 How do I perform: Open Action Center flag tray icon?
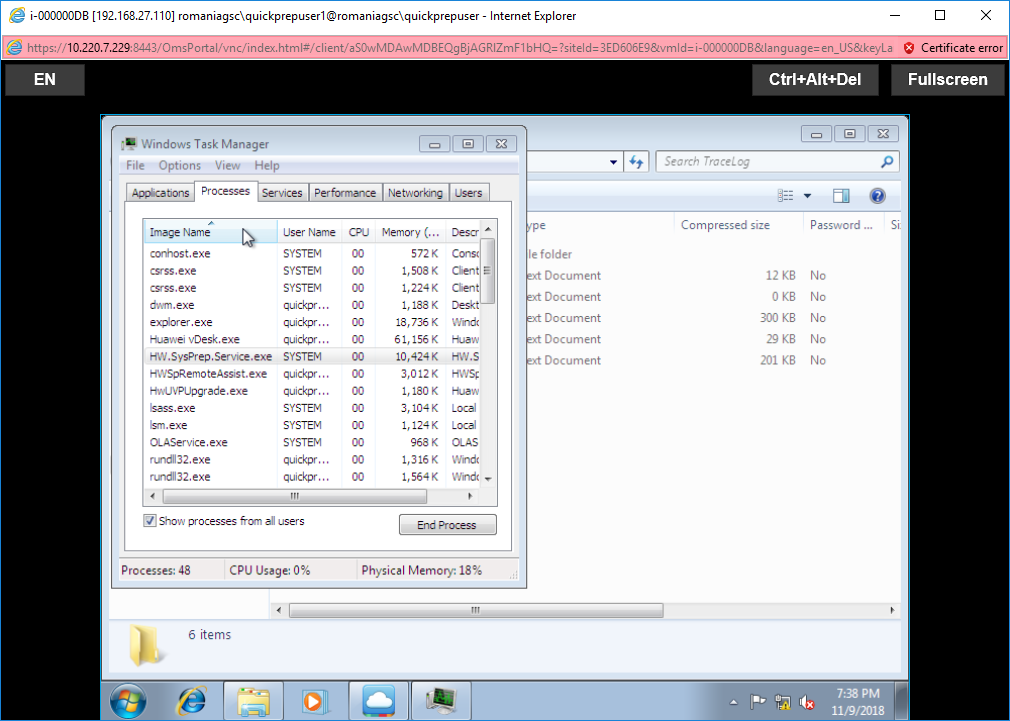[758, 702]
